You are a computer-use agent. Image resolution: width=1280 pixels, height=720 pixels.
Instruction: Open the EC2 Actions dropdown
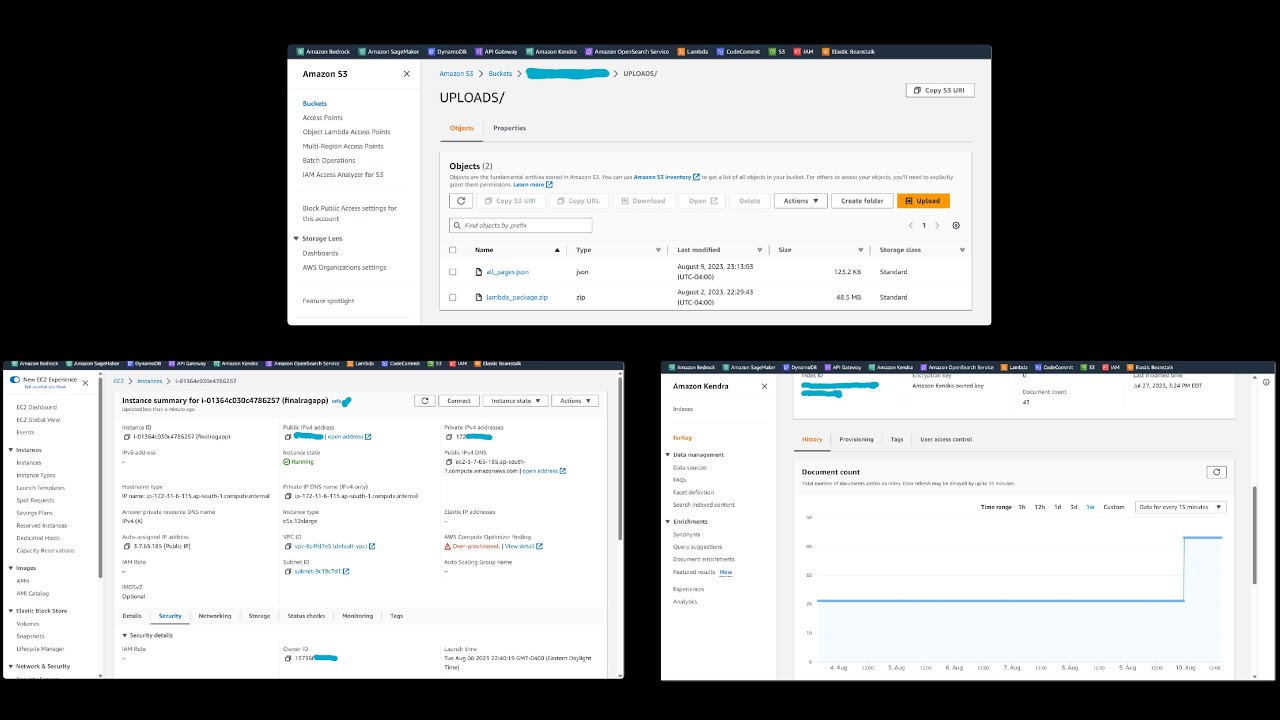[575, 400]
